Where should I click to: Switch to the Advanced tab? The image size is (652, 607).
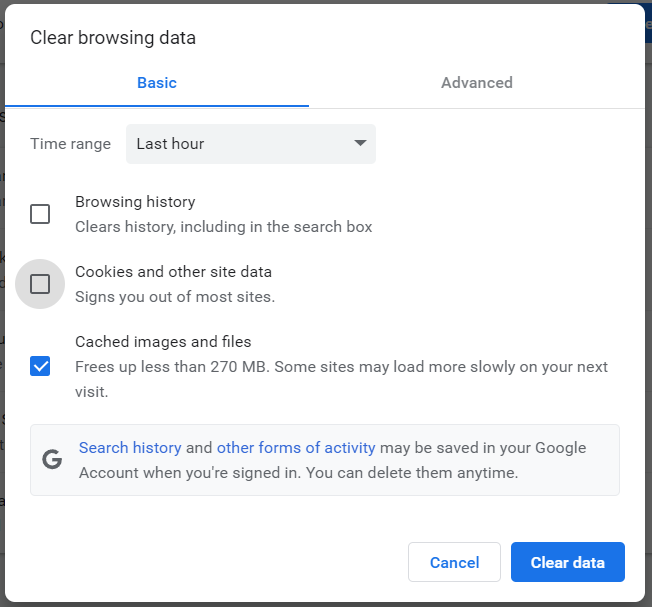(x=477, y=83)
